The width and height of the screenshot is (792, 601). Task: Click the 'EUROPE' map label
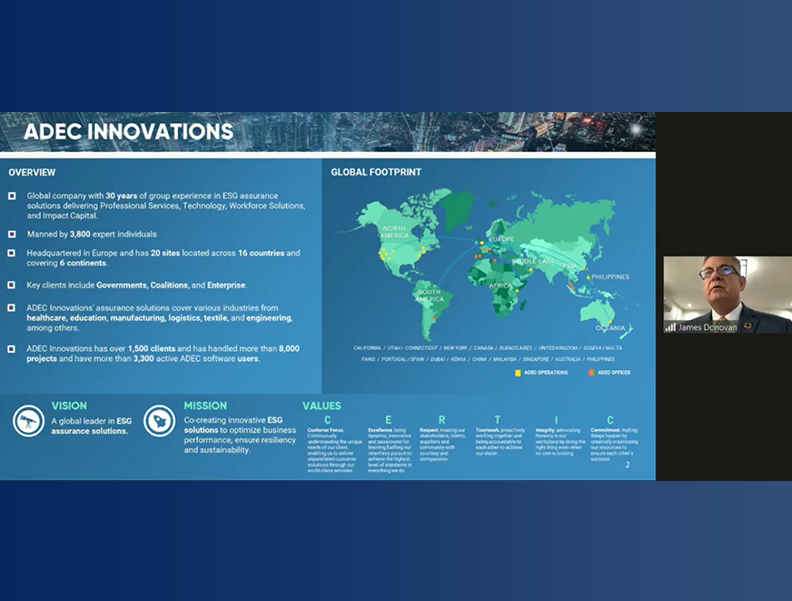click(501, 239)
